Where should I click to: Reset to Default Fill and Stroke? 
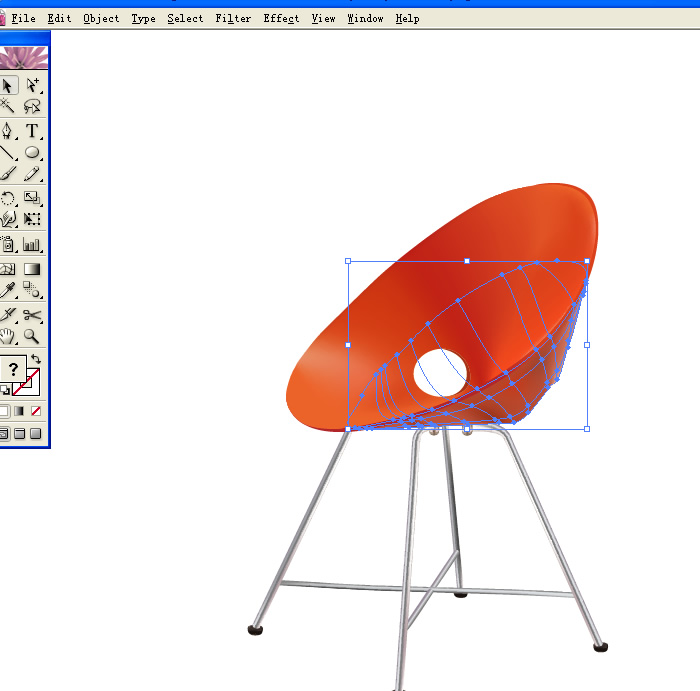5,390
